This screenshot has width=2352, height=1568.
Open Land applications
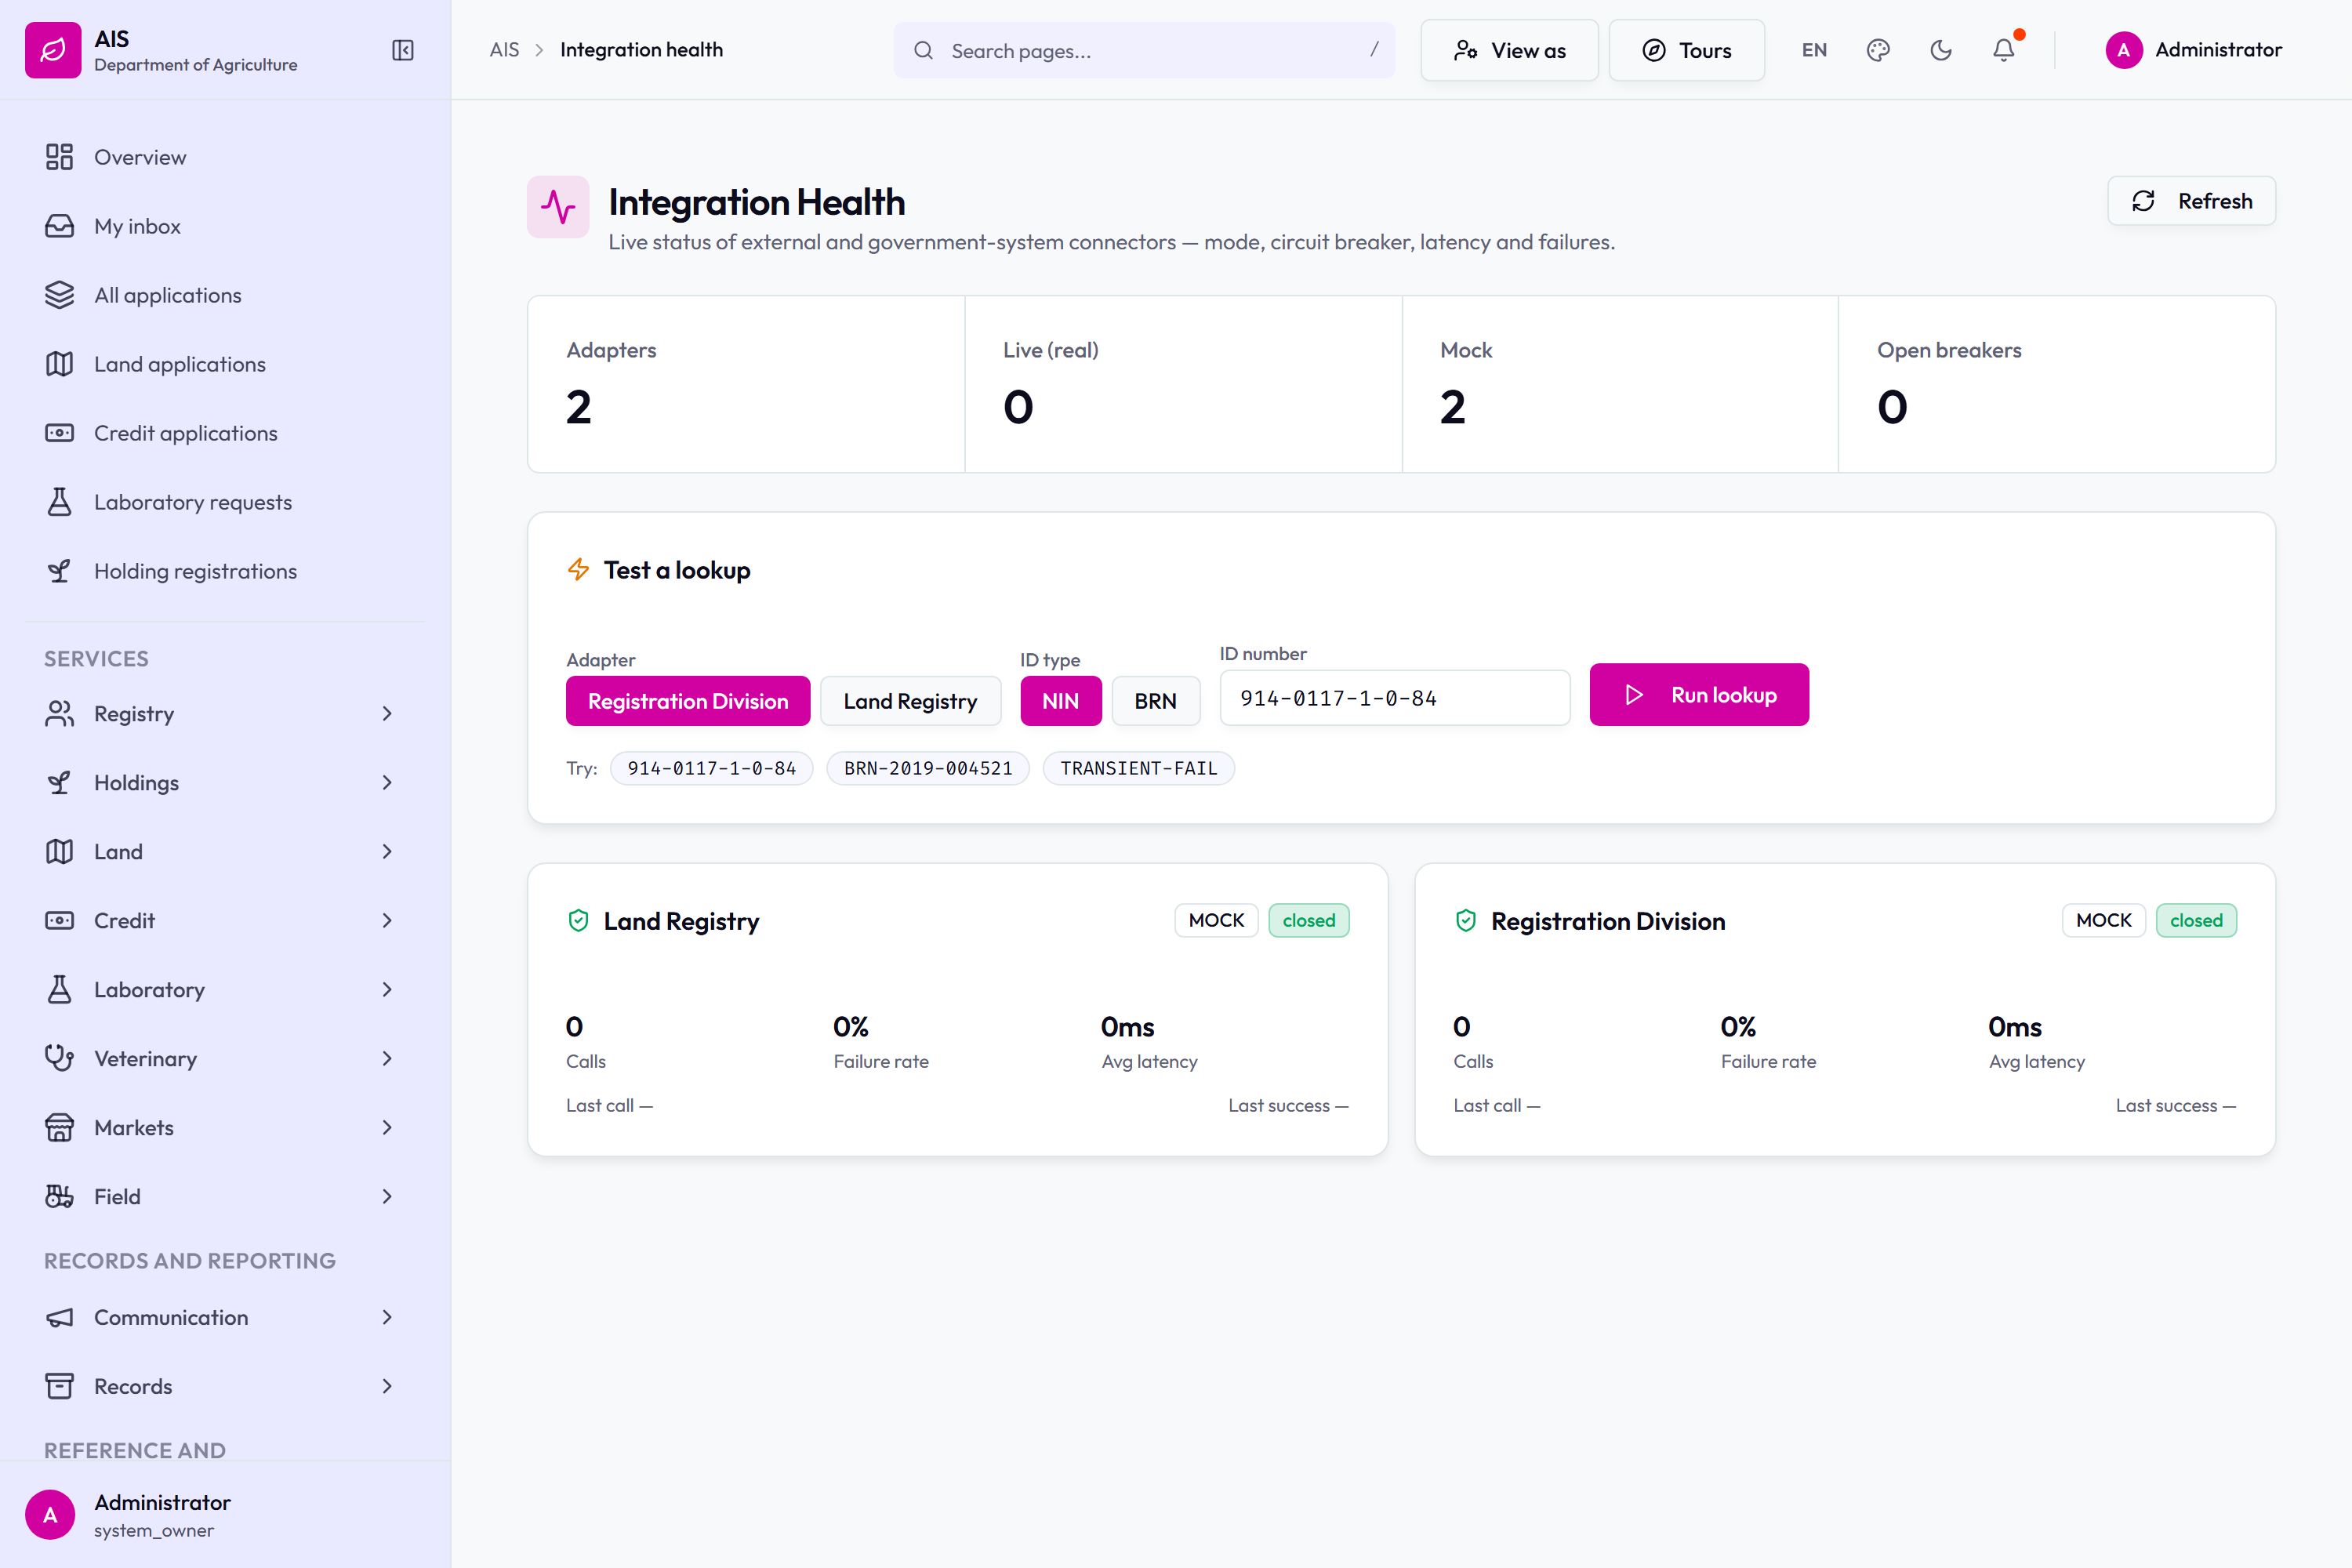pos(224,364)
